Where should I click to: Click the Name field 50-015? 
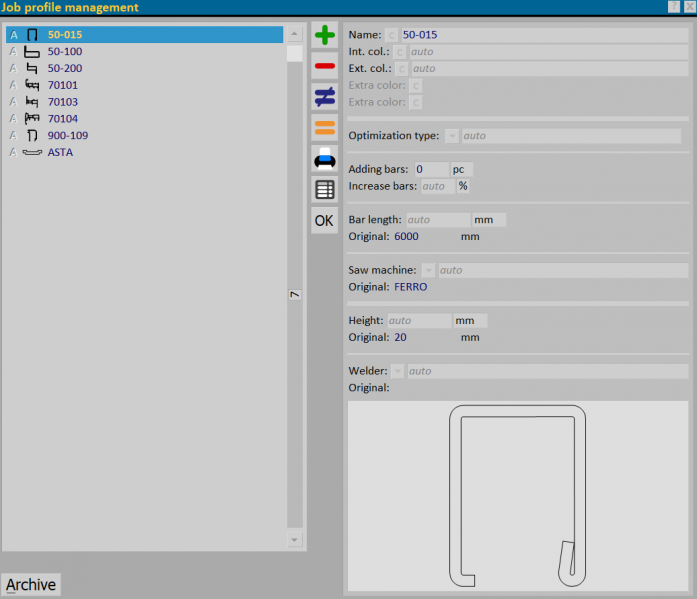pyautogui.click(x=545, y=35)
